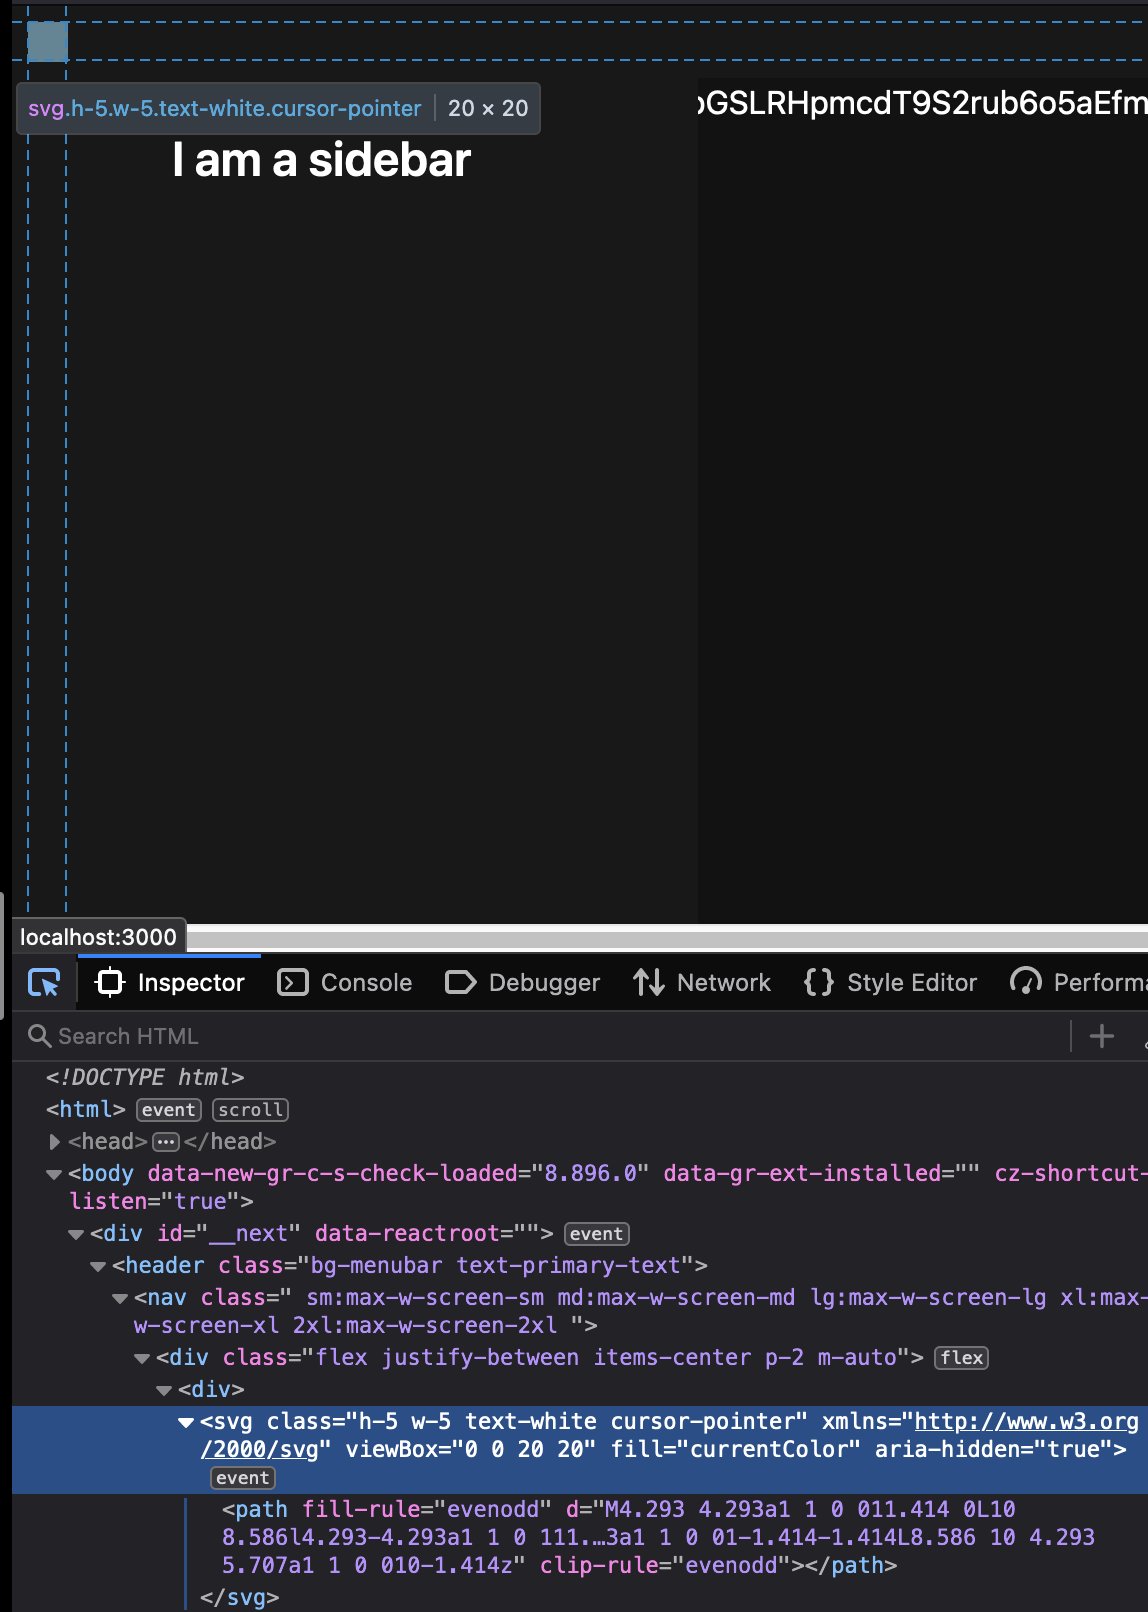The image size is (1148, 1612).
Task: Click the plus button to create a new node
Action: pos(1102,1036)
